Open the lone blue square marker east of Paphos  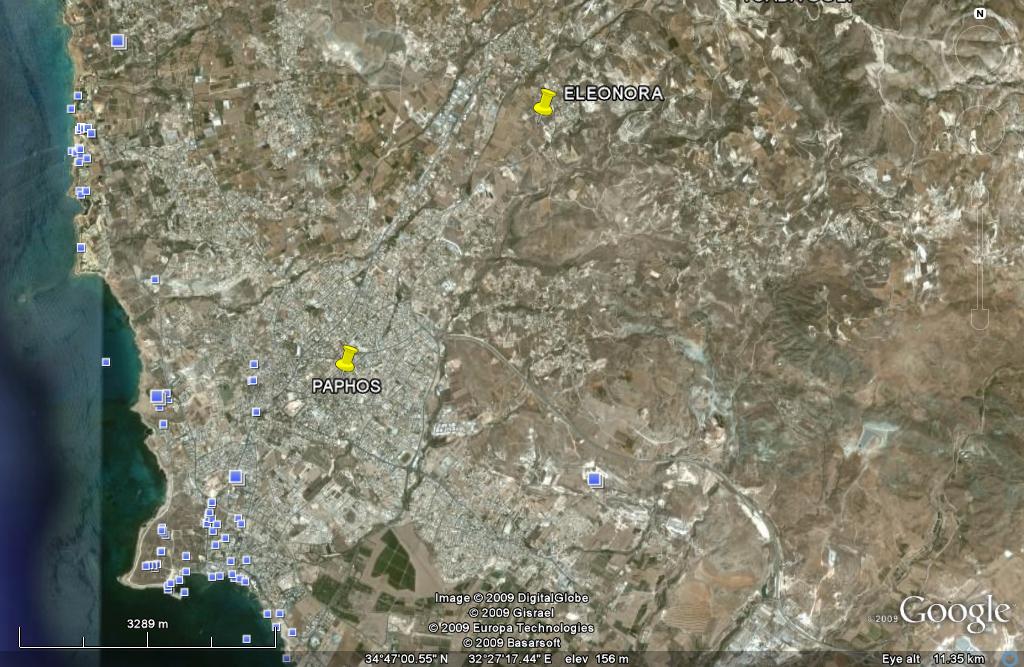pyautogui.click(x=594, y=480)
